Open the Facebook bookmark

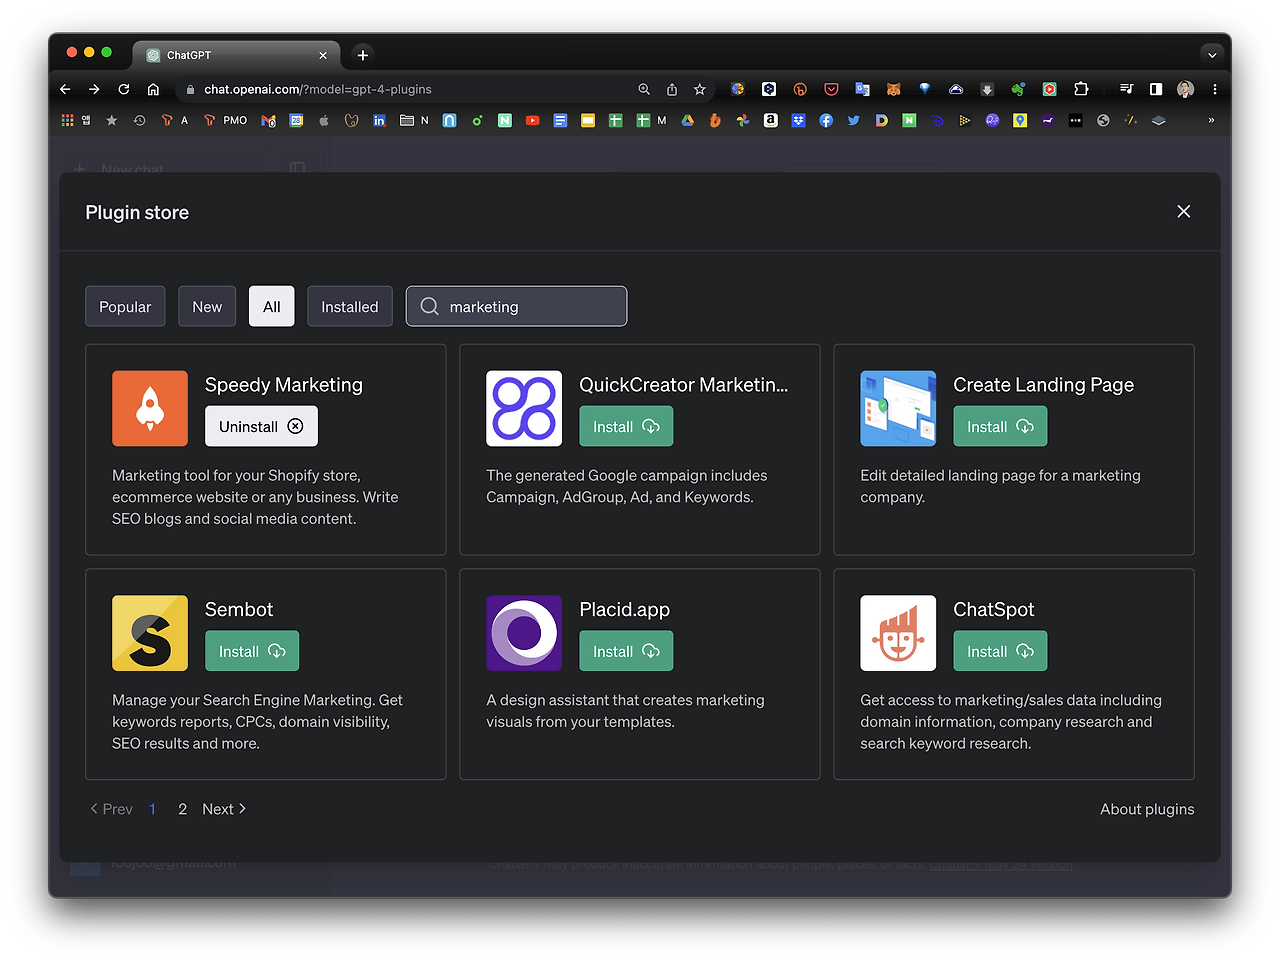click(826, 120)
